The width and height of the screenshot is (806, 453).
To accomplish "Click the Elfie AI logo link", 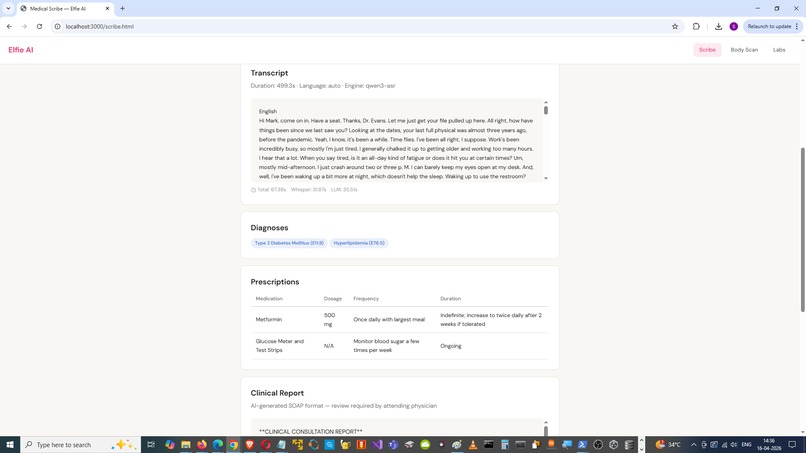I will [x=21, y=50].
